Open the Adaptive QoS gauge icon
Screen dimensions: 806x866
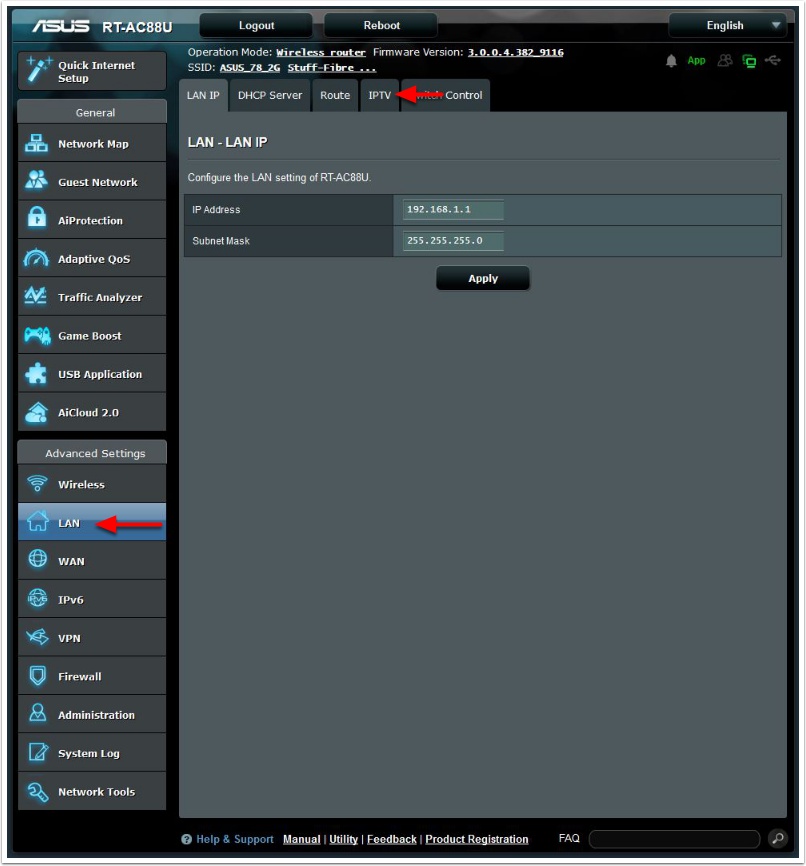[x=36, y=257]
